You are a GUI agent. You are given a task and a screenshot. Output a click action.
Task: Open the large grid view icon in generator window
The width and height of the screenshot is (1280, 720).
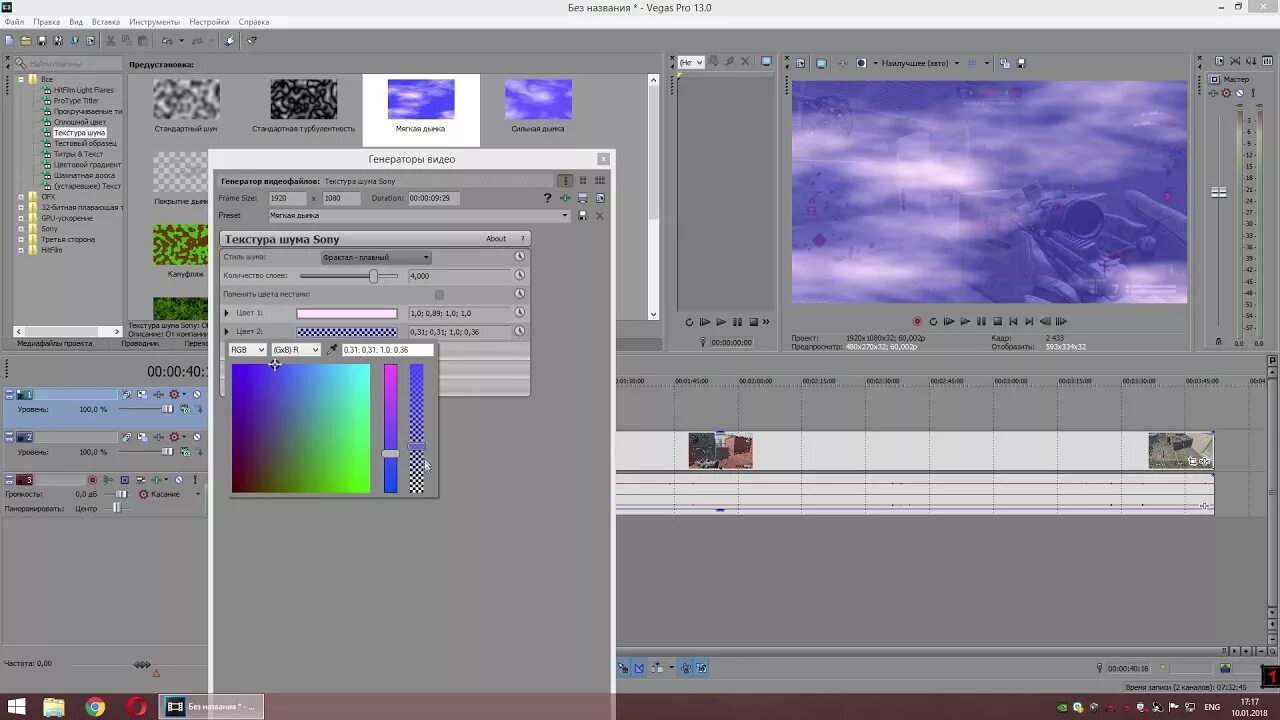pyautogui.click(x=600, y=181)
